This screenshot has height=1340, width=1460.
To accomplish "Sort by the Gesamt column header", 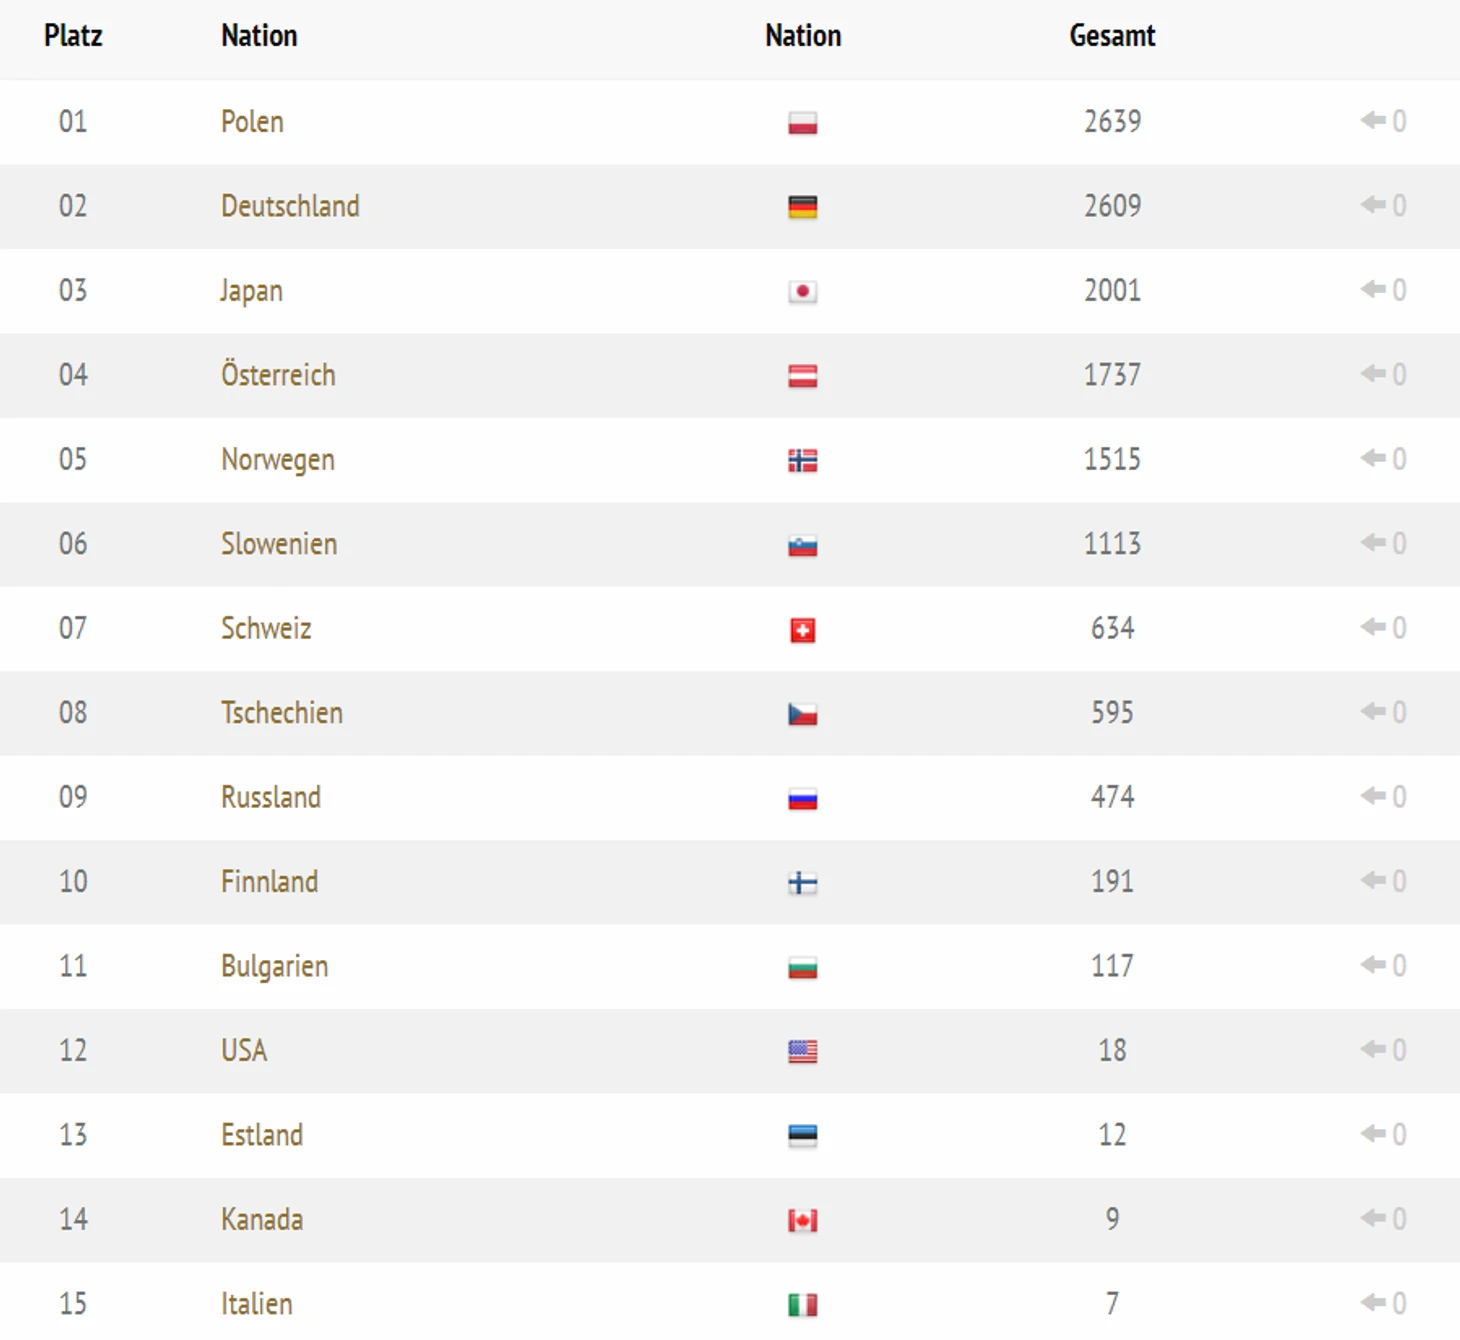I will [x=1112, y=36].
